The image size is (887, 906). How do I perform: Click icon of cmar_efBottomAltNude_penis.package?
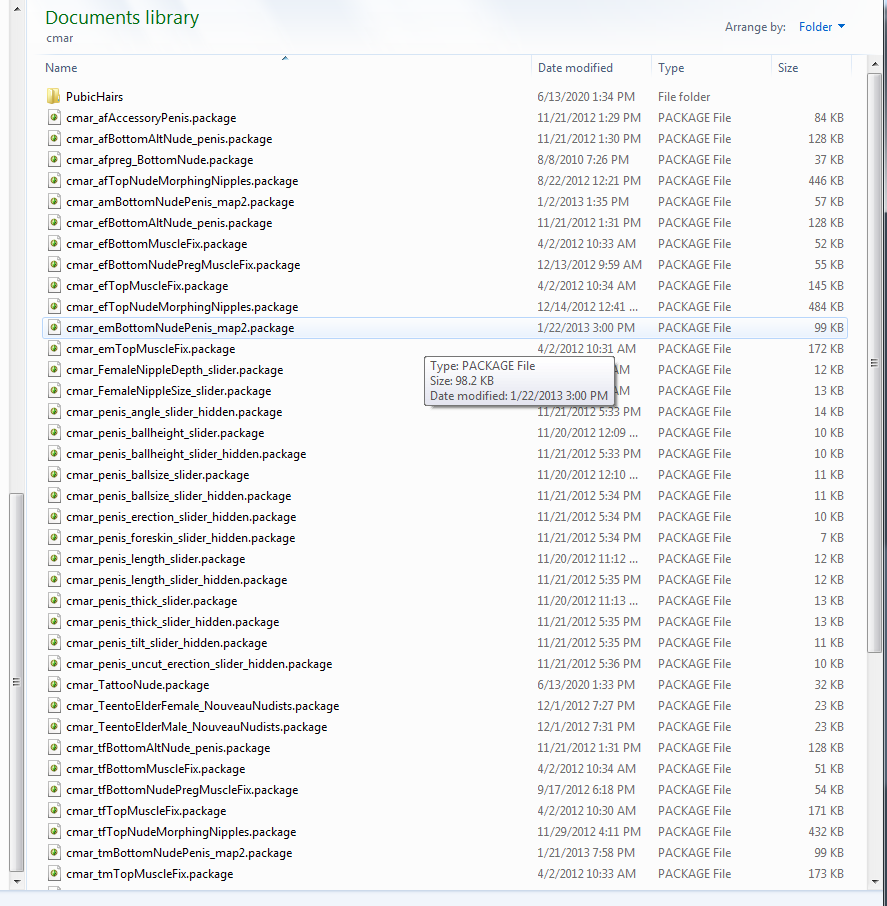pyautogui.click(x=54, y=222)
